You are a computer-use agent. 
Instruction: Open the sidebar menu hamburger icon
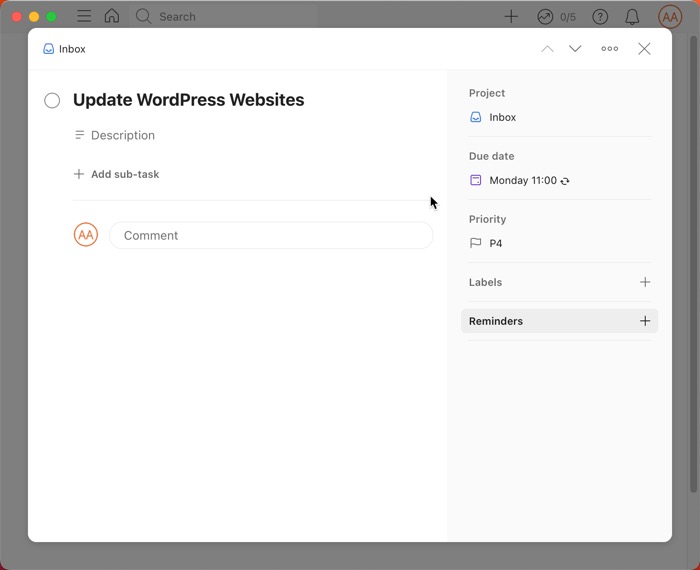[x=83, y=17]
